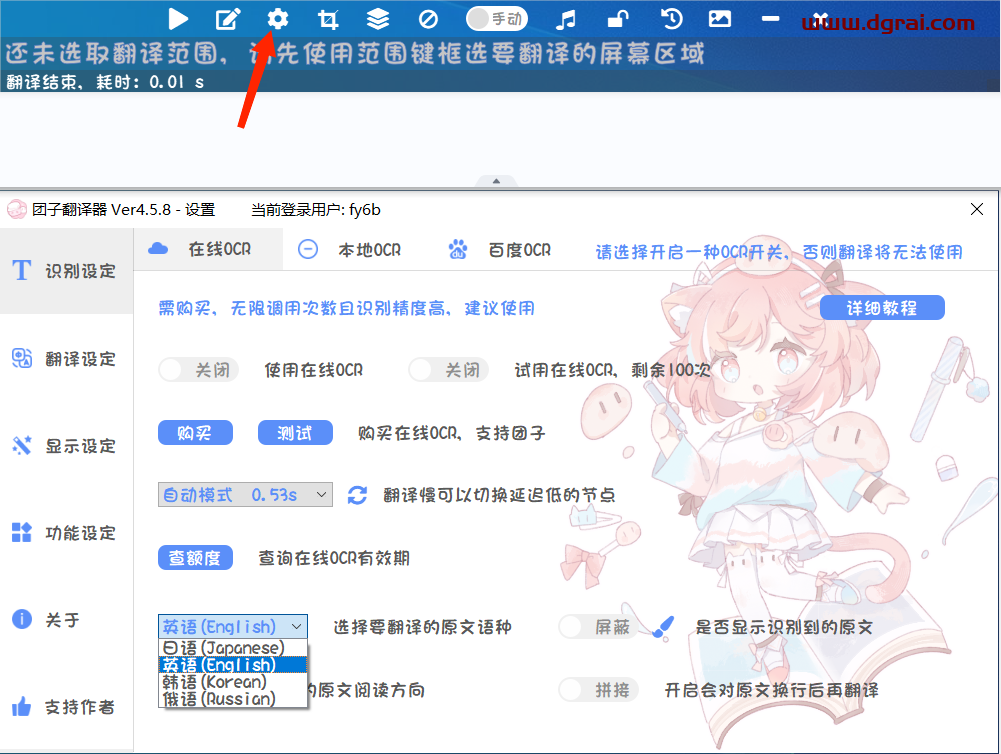Click the cloud icon on 在线OCR
The width and height of the screenshot is (1001, 754).
point(158,249)
